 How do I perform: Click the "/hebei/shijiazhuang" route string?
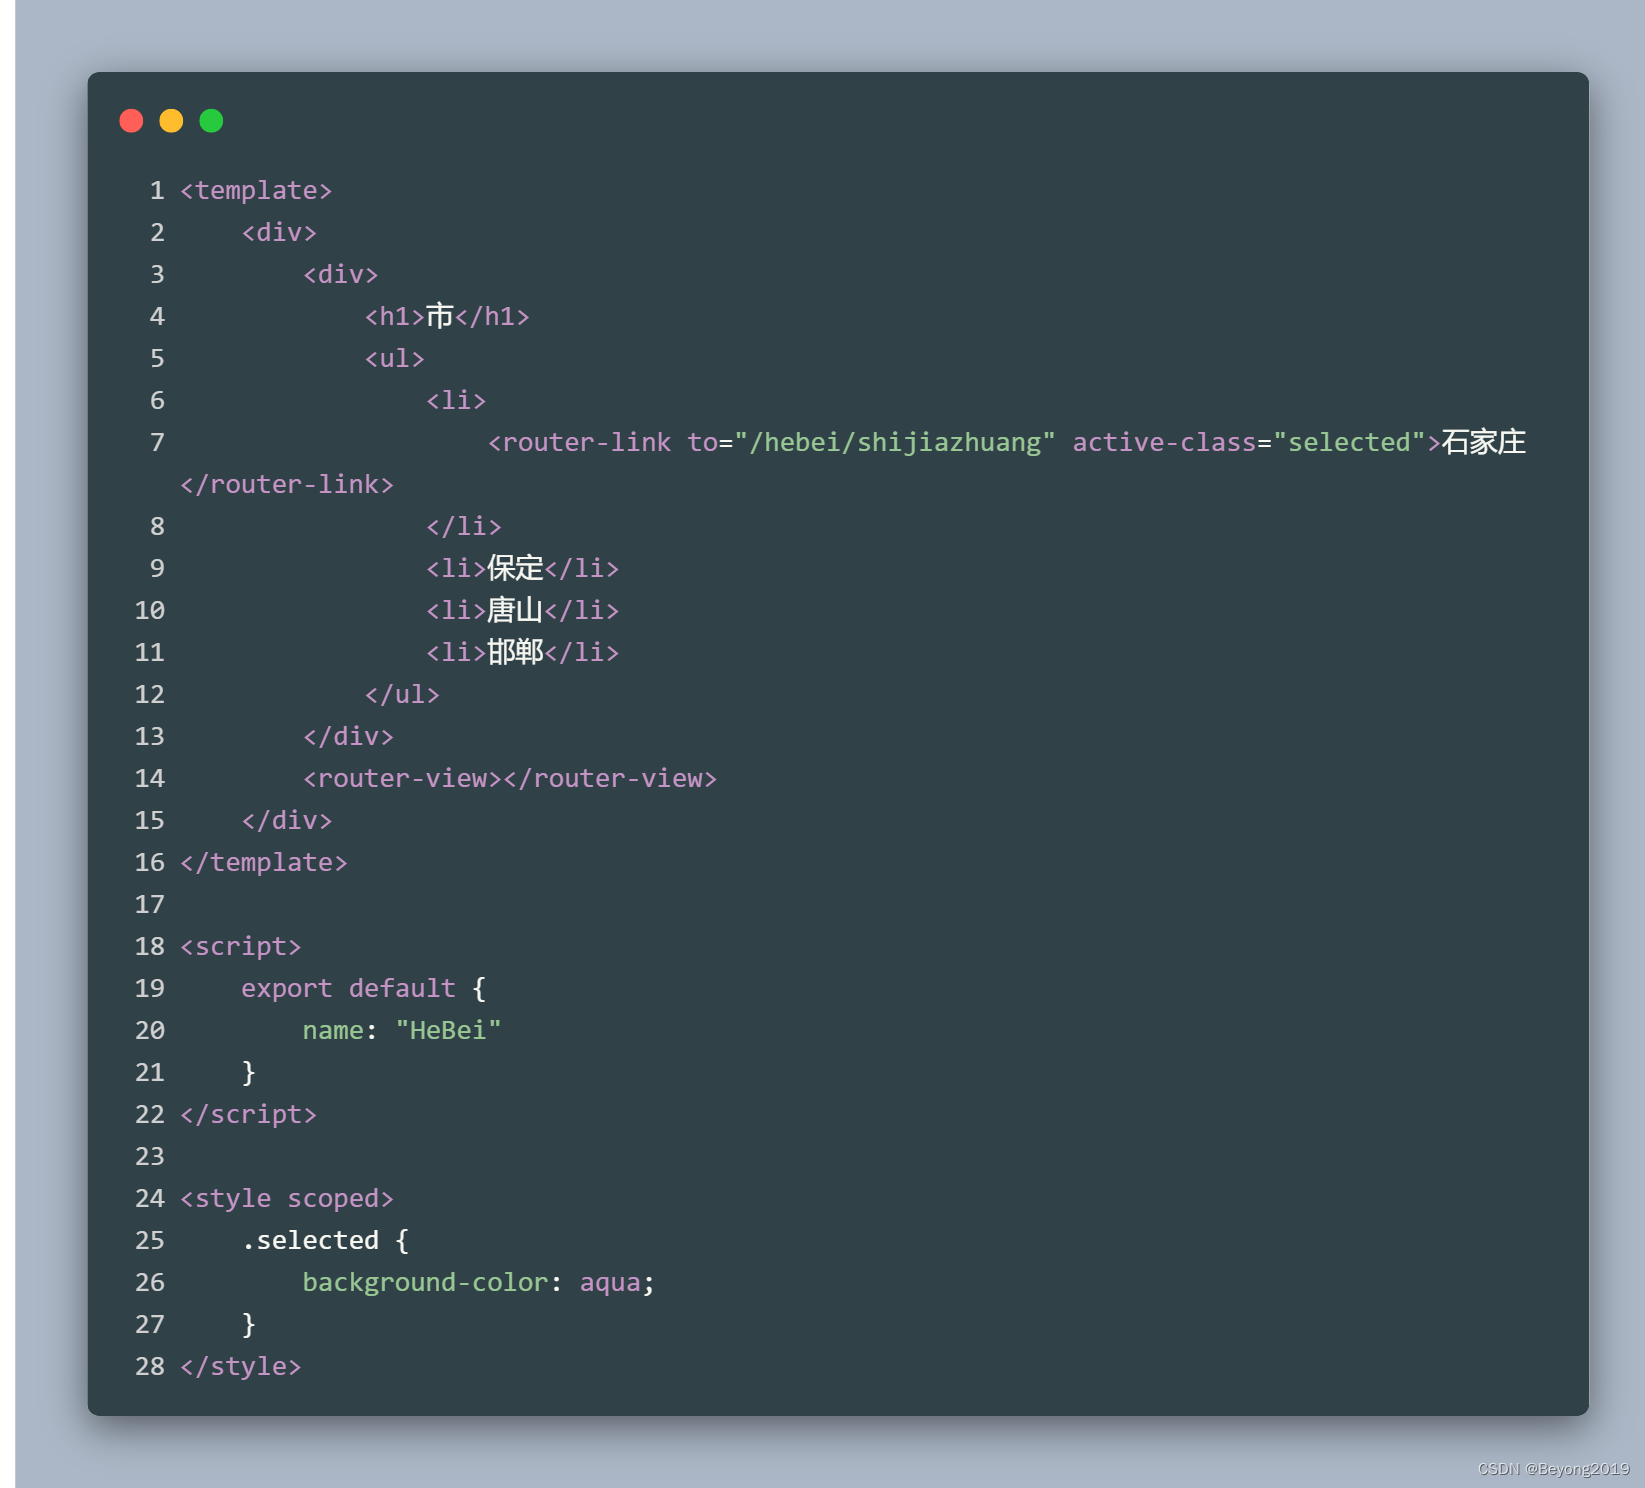[x=895, y=442]
